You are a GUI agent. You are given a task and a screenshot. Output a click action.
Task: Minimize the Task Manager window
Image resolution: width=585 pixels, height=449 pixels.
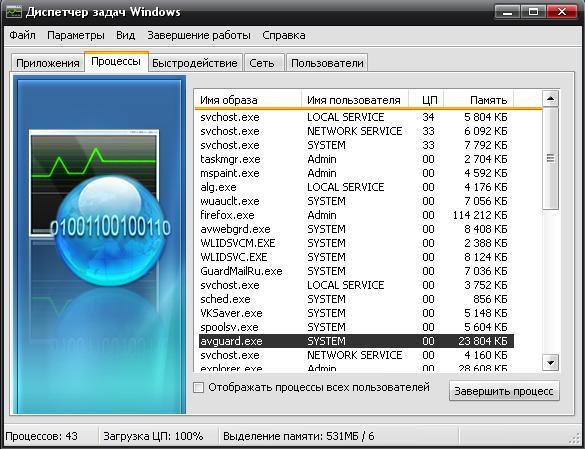507,12
